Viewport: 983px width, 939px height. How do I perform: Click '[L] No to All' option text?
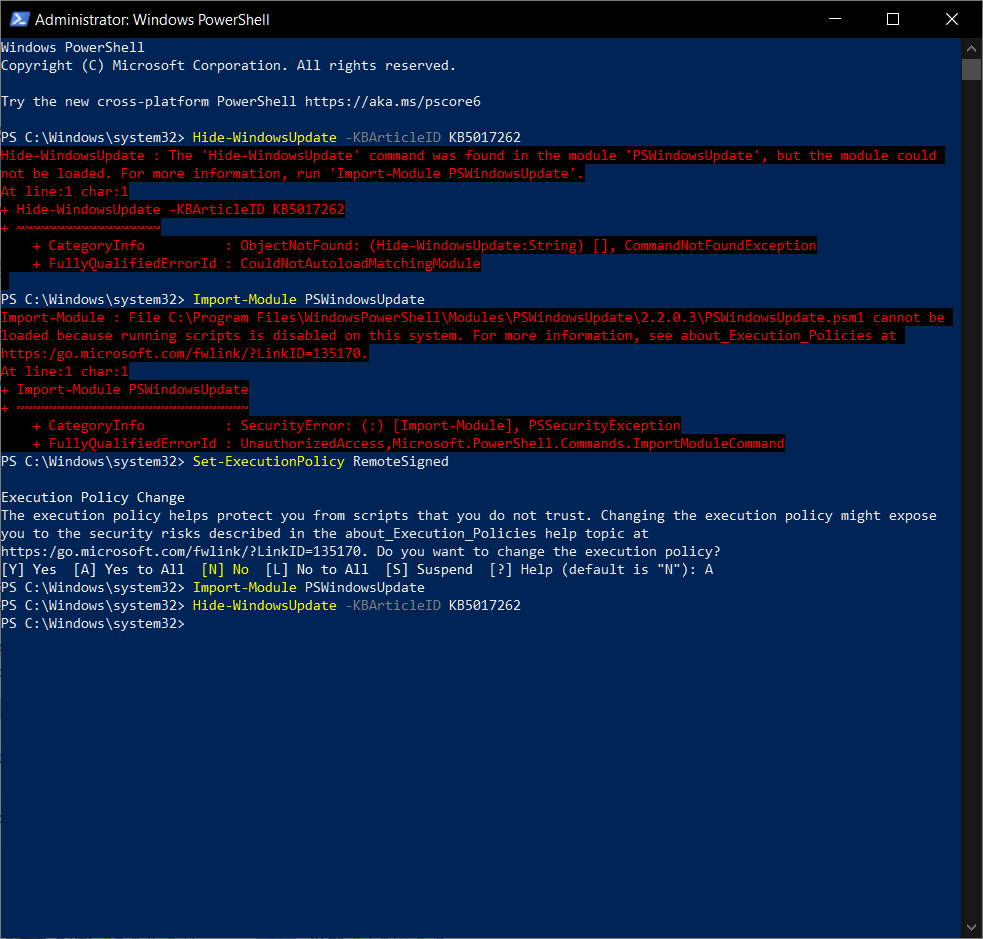point(317,570)
